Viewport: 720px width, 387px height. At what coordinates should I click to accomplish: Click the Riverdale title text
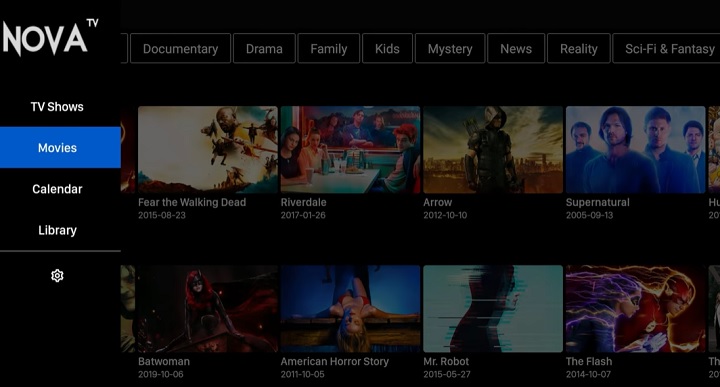(304, 202)
